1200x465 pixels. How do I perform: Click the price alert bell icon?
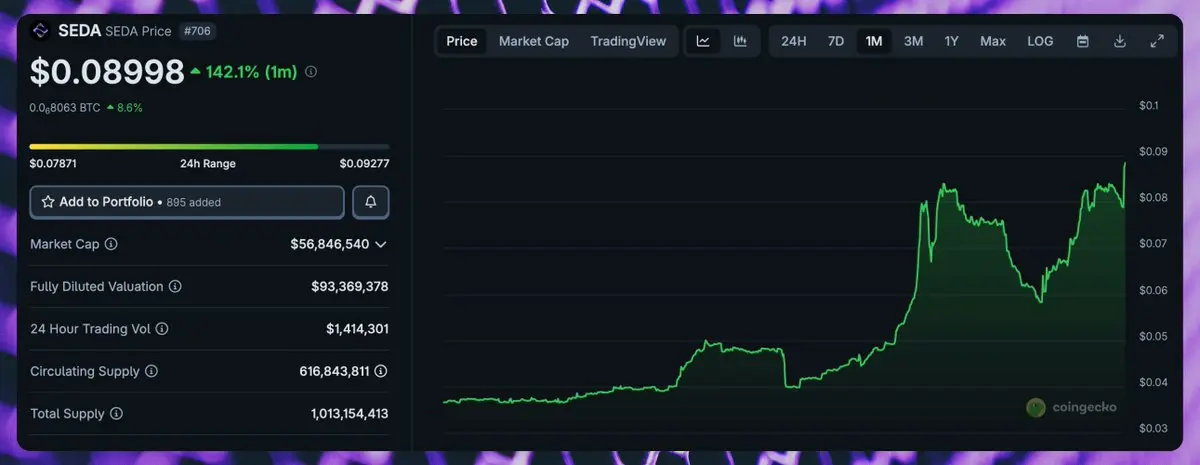click(x=371, y=202)
